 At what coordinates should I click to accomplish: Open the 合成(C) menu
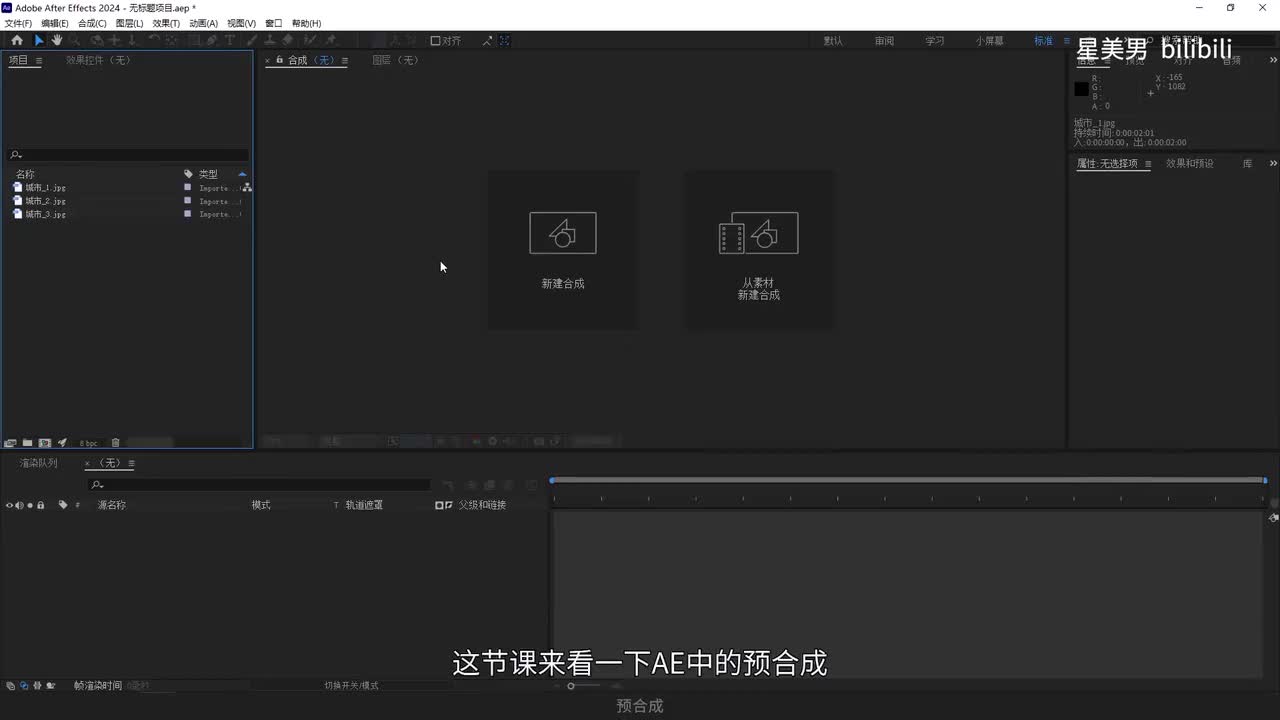tap(92, 23)
